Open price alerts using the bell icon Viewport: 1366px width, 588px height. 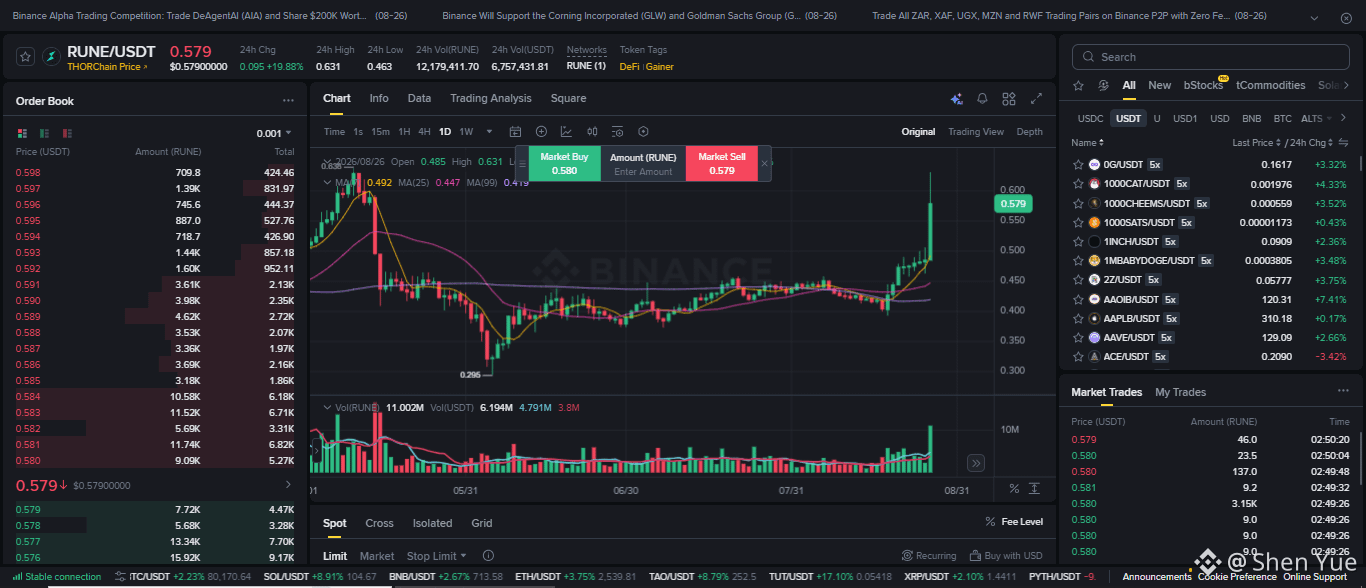click(983, 98)
